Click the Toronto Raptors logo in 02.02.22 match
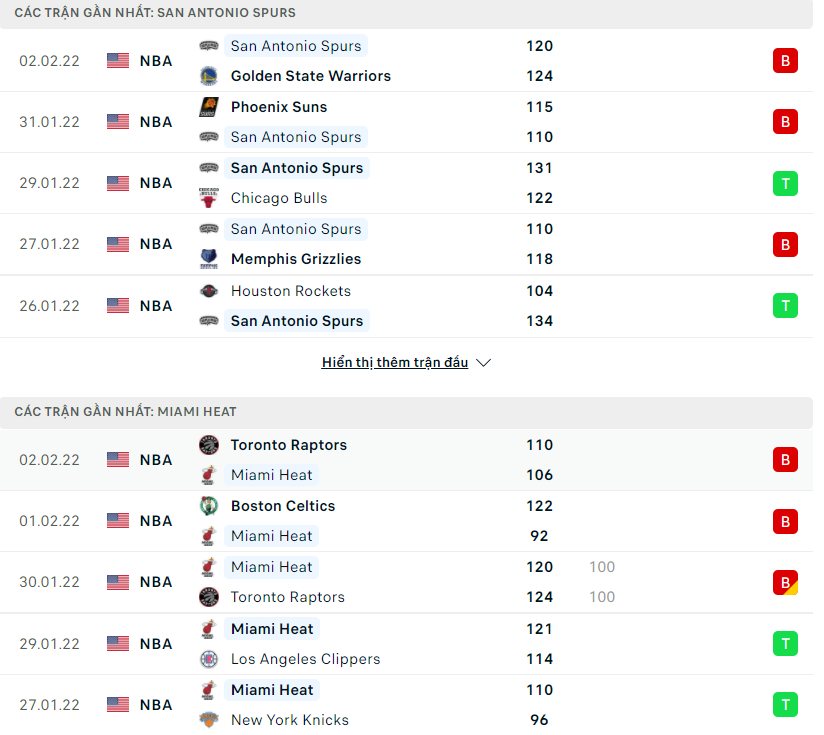This screenshot has height=735, width=824. tap(209, 445)
